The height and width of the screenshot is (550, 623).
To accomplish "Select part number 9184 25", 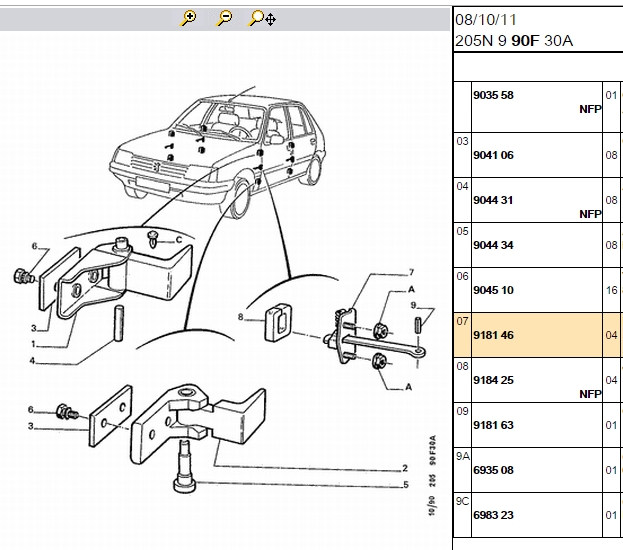I will pos(493,380).
